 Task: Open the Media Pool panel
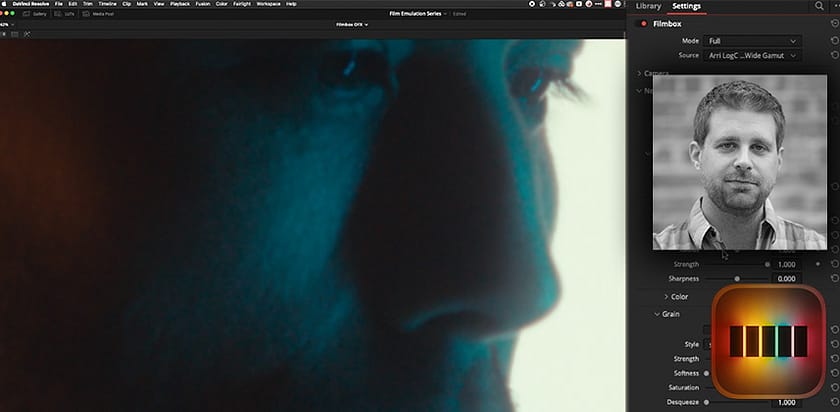pyautogui.click(x=99, y=14)
